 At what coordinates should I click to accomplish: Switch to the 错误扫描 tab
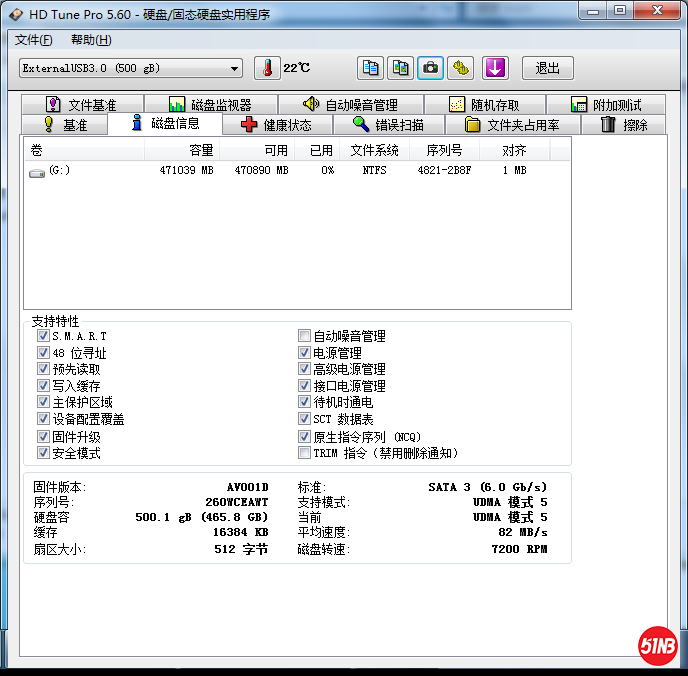click(389, 125)
